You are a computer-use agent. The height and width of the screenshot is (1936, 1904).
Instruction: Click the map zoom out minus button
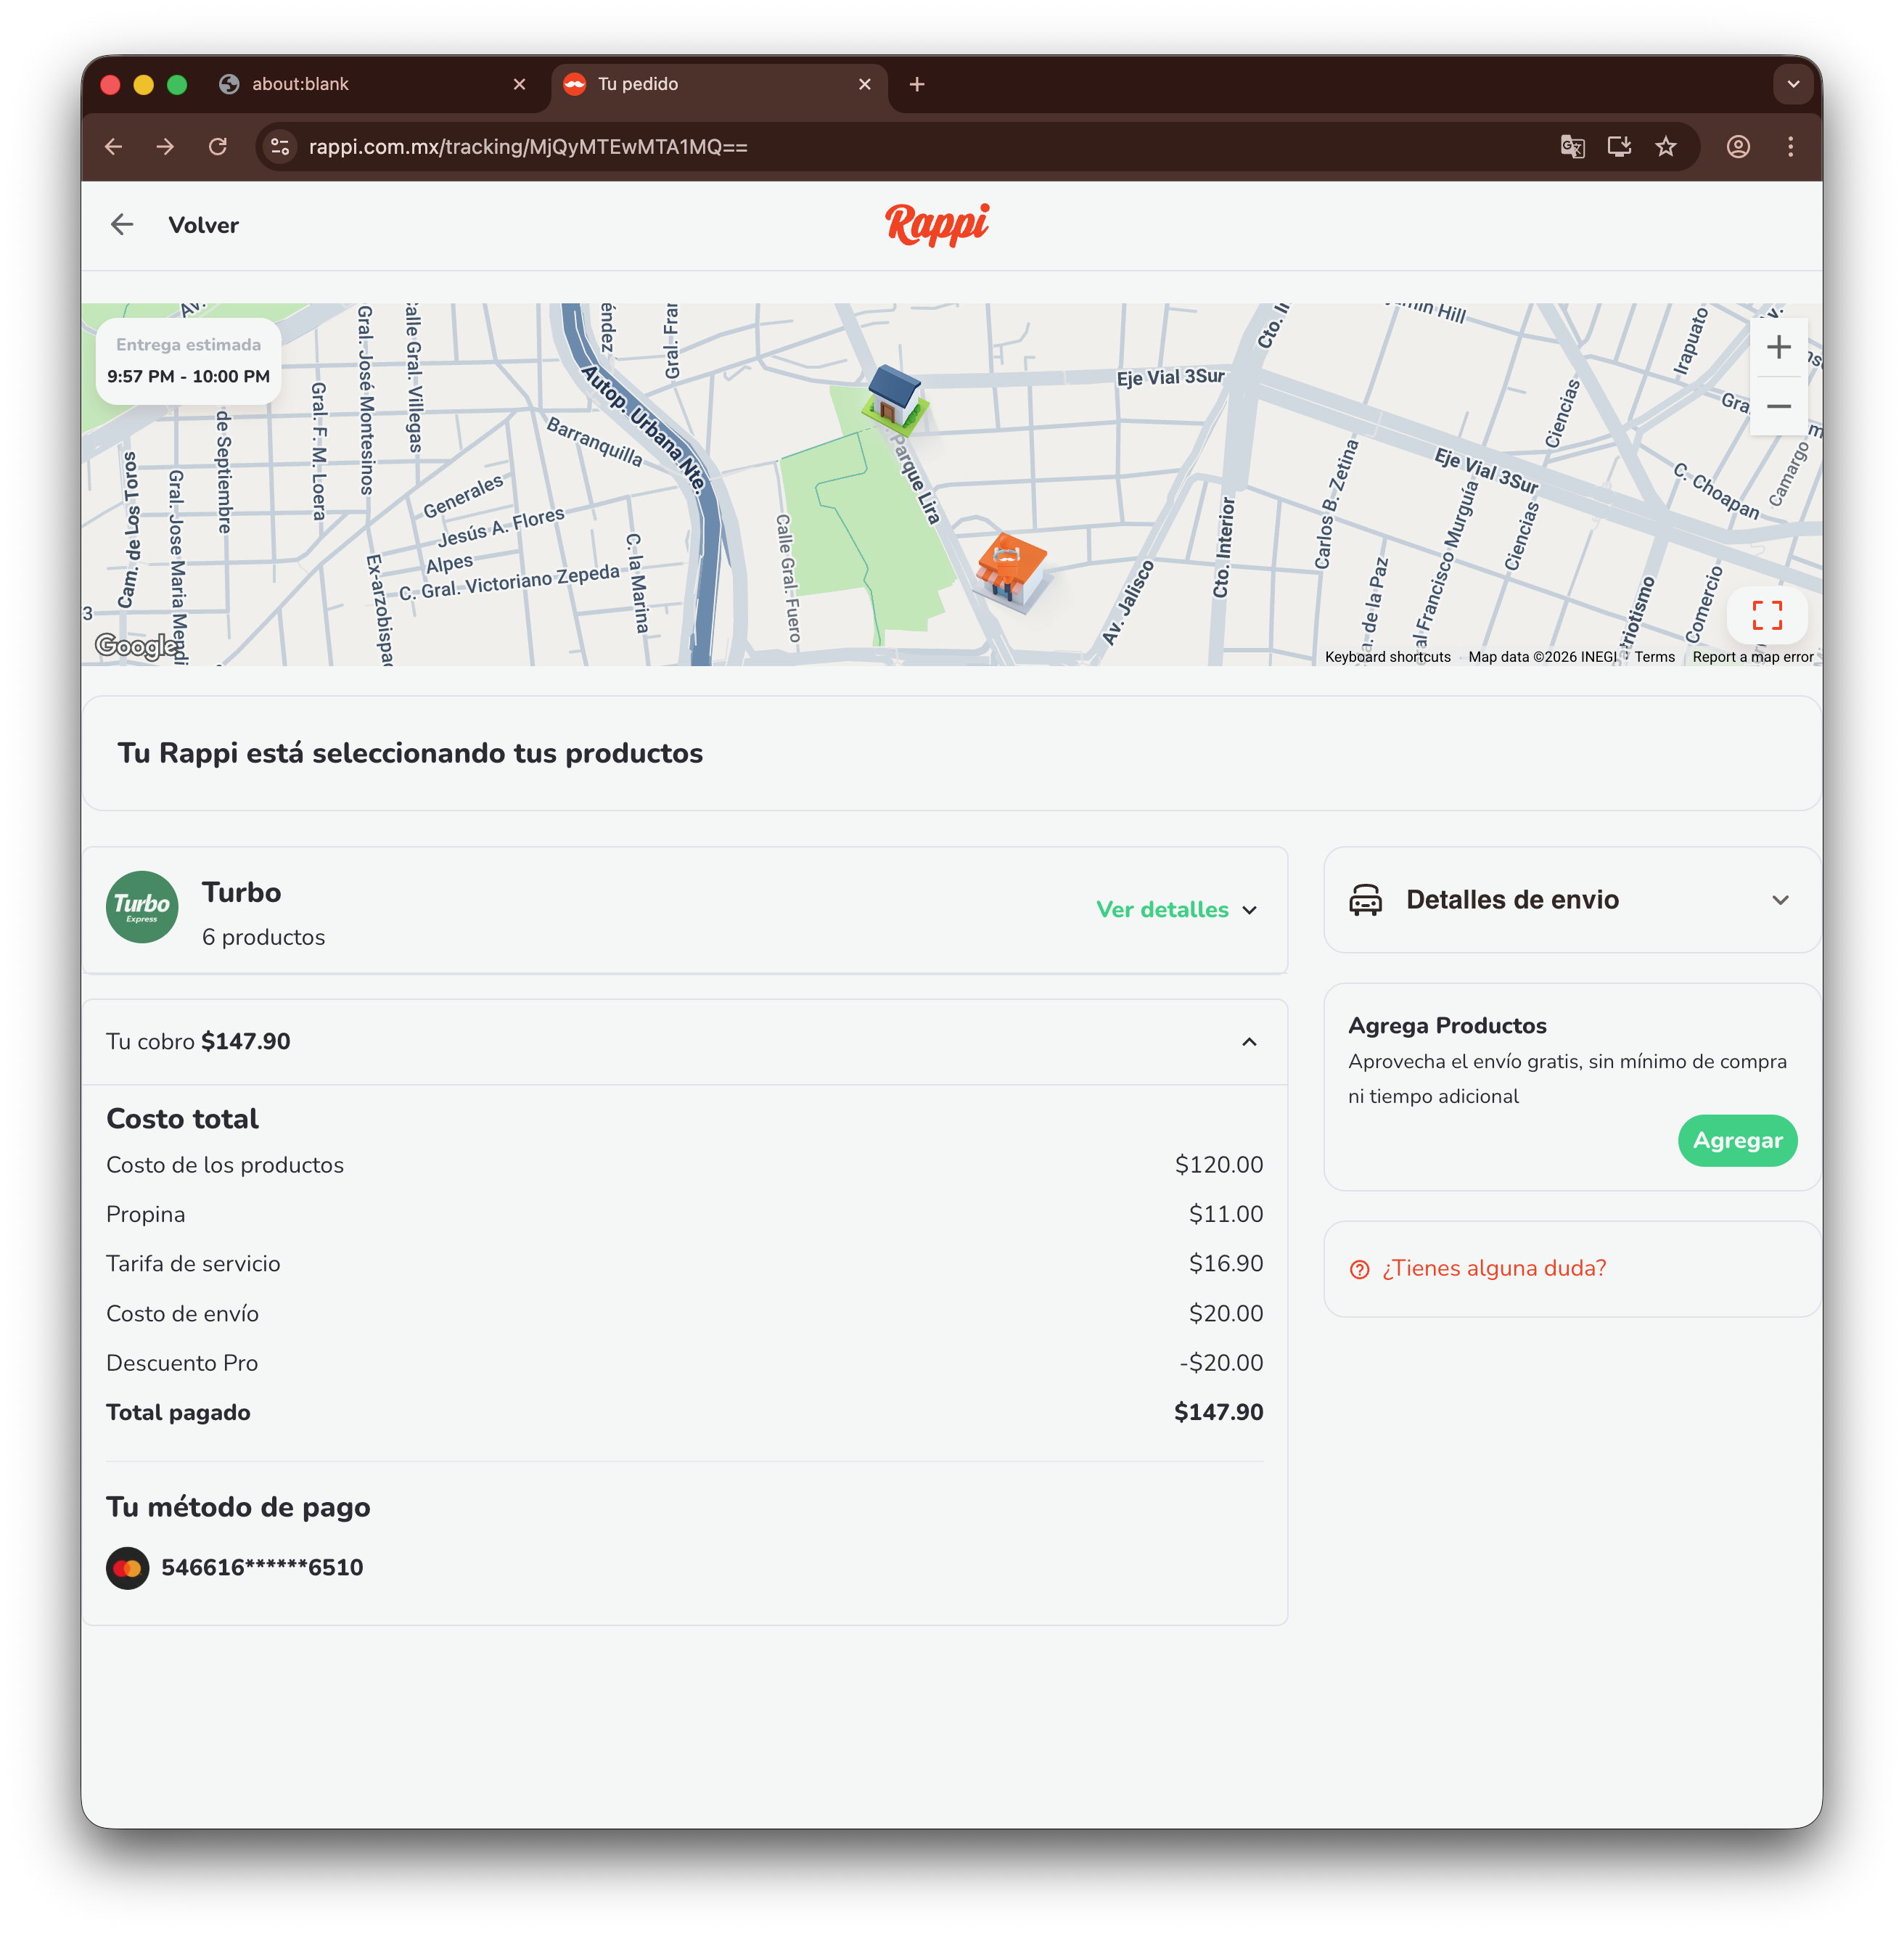(x=1778, y=406)
